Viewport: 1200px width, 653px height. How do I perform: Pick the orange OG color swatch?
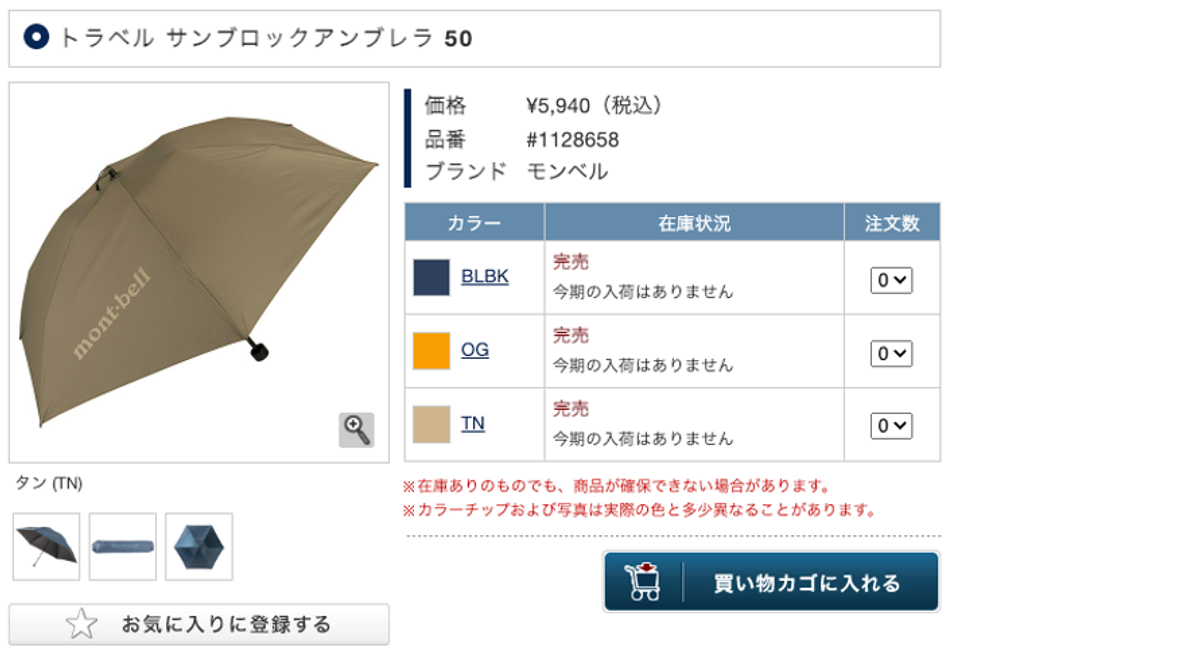tap(432, 351)
